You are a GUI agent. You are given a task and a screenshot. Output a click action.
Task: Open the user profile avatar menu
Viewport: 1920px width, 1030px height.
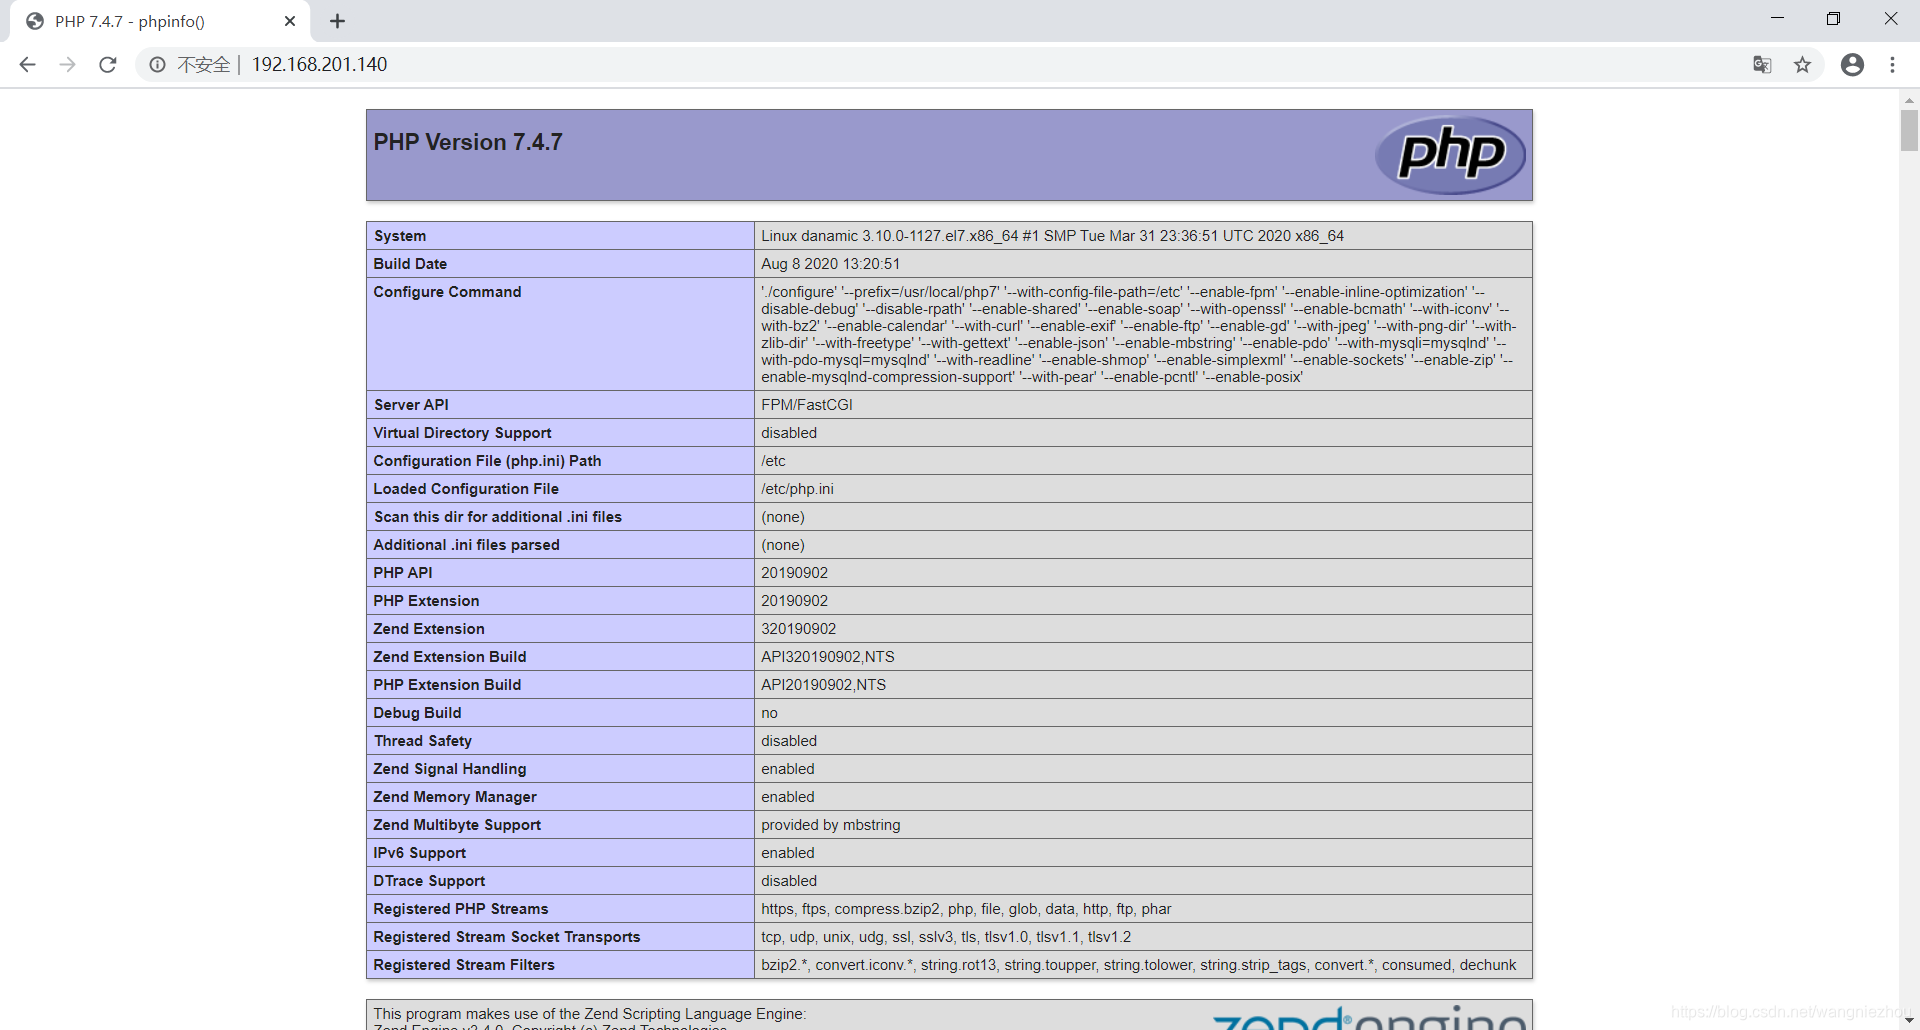click(x=1852, y=65)
